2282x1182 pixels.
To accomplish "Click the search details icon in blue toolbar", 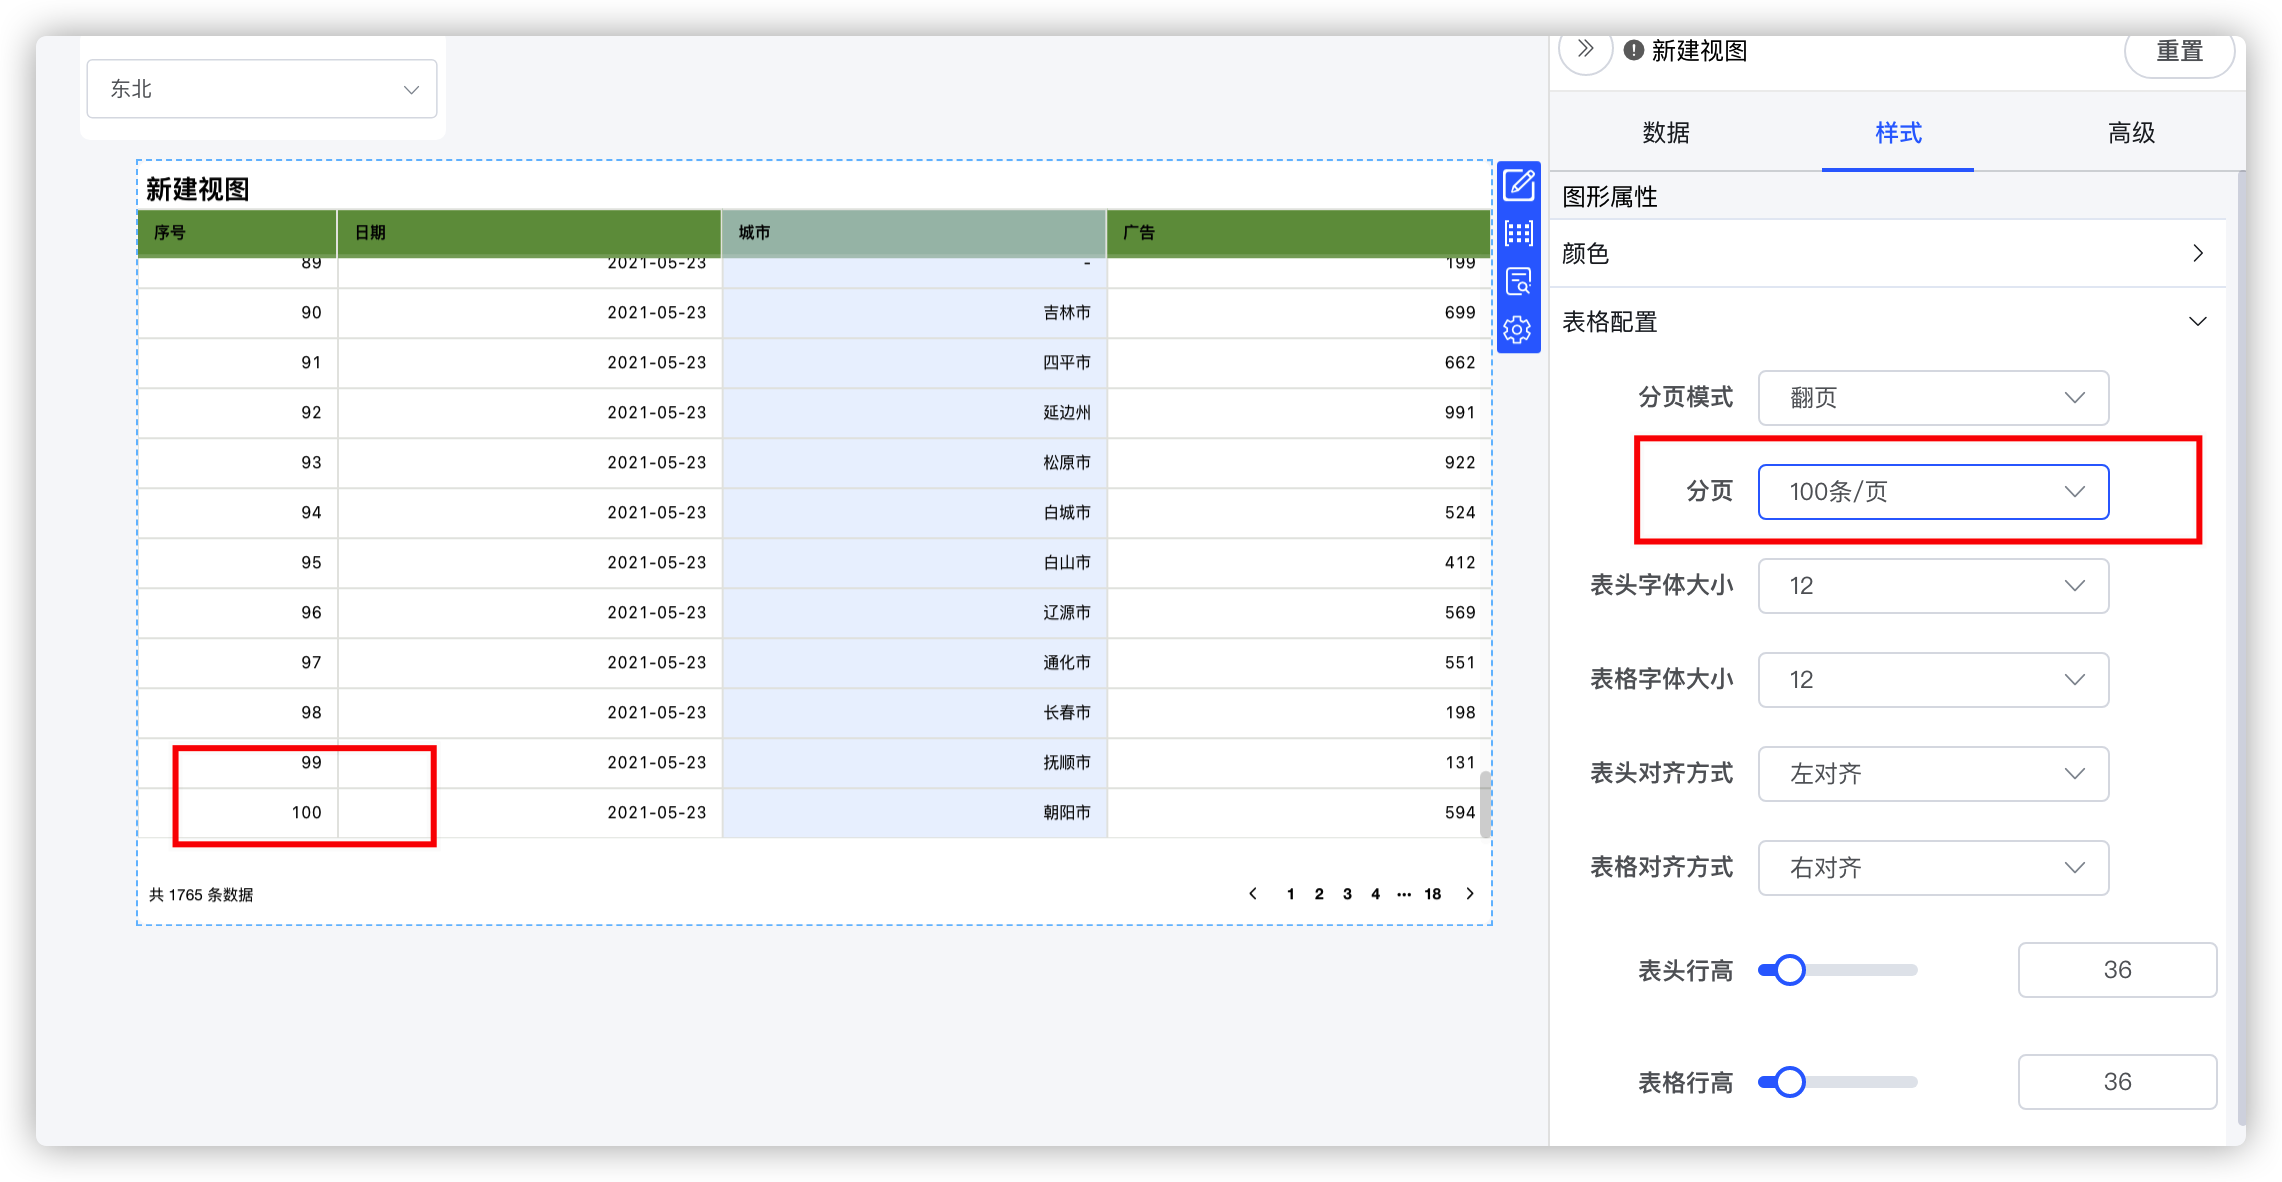I will [x=1518, y=281].
